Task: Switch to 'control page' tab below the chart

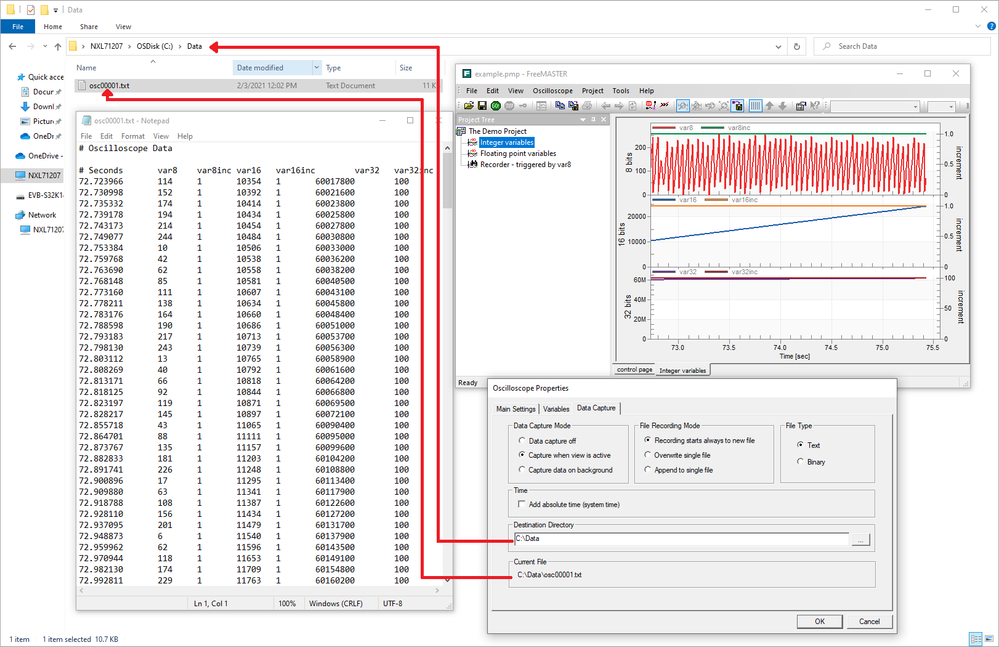Action: (x=635, y=370)
